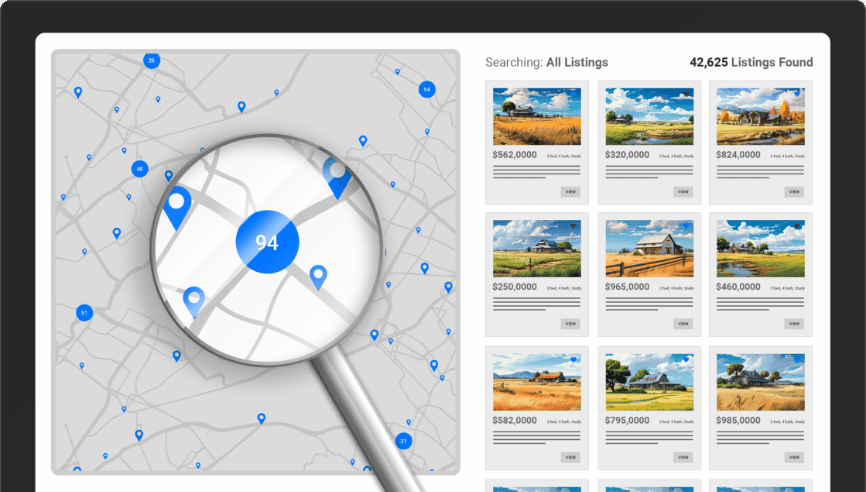Expand the 31 cluster marker on the map

[x=403, y=440]
